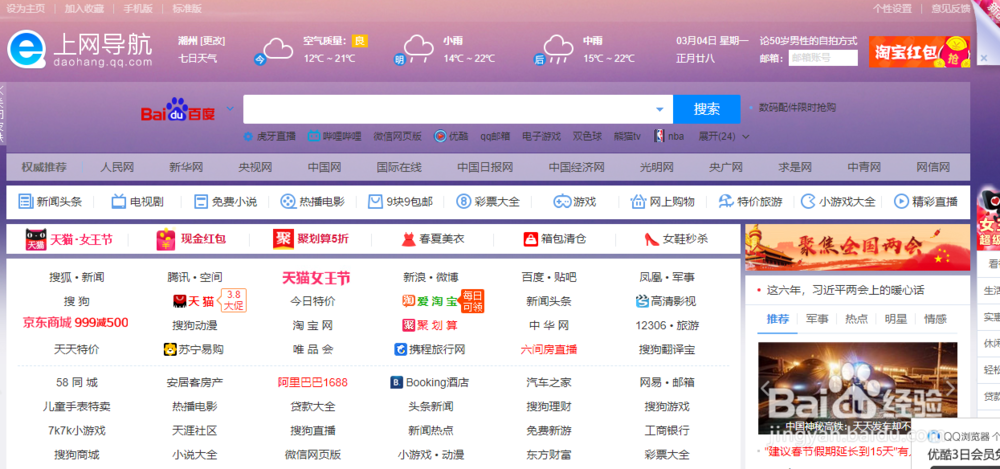Click inside the Baidu search input field

click(x=458, y=109)
